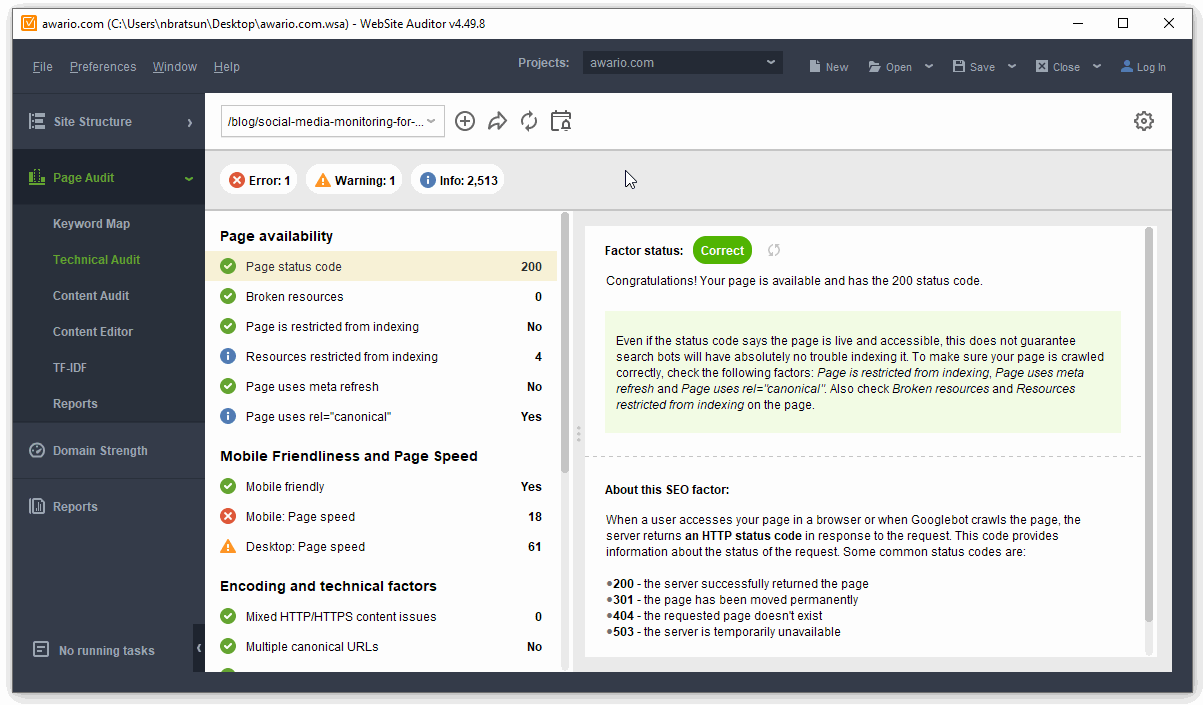Image resolution: width=1203 pixels, height=705 pixels.
Task: Open the Window menu
Action: click(175, 67)
